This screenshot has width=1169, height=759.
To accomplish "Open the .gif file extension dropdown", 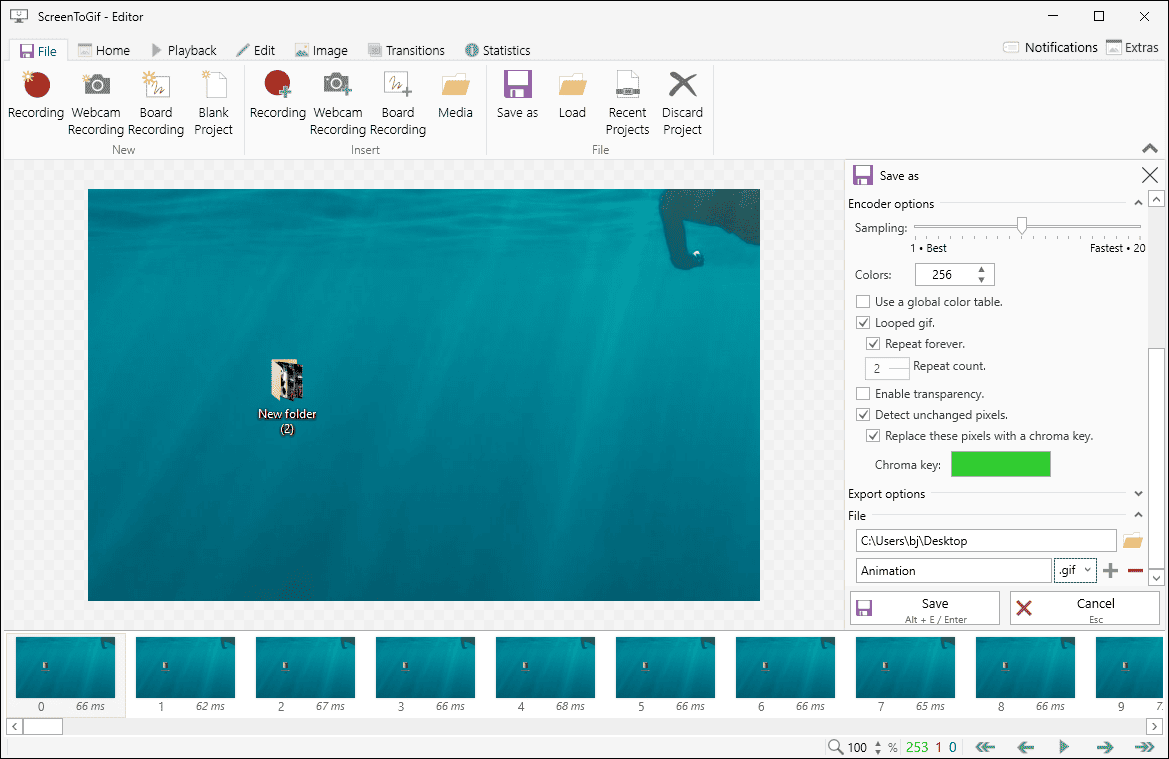I will click(x=1075, y=570).
